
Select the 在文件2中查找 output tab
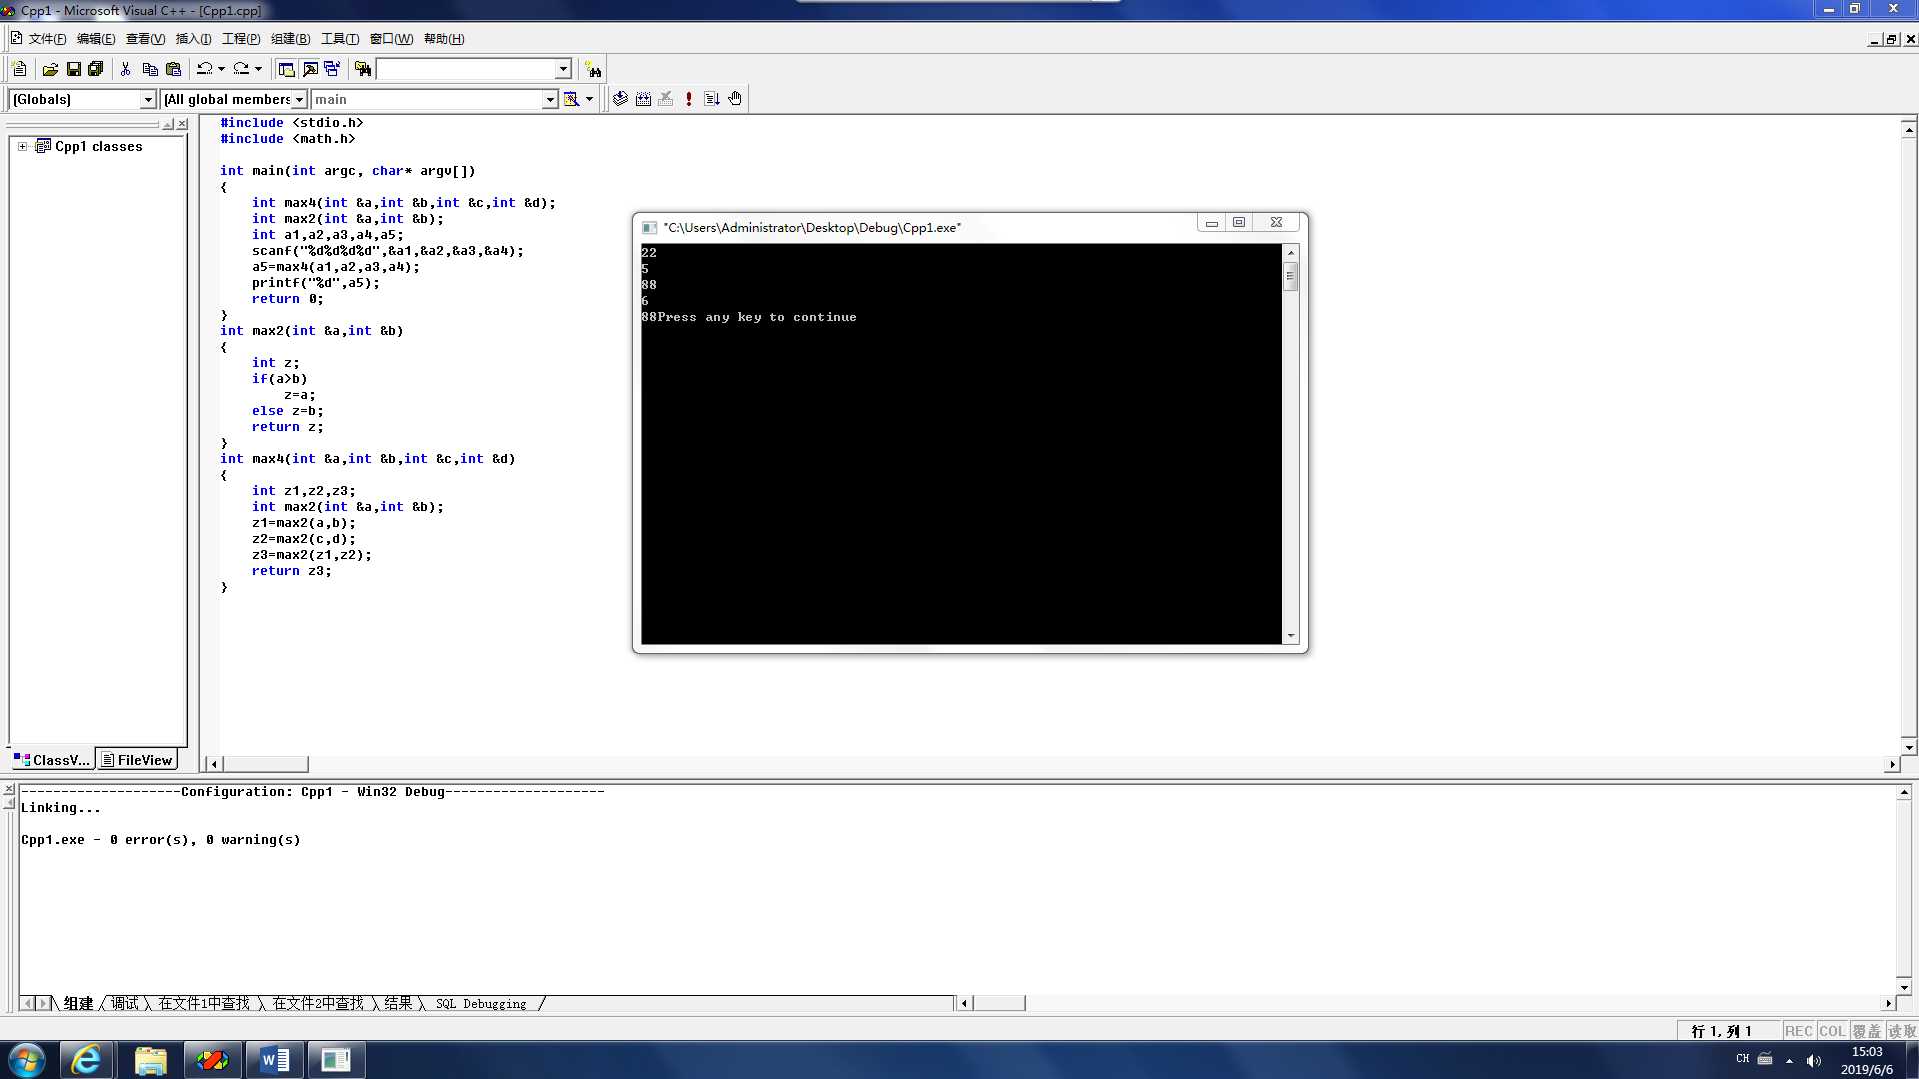(x=318, y=1003)
